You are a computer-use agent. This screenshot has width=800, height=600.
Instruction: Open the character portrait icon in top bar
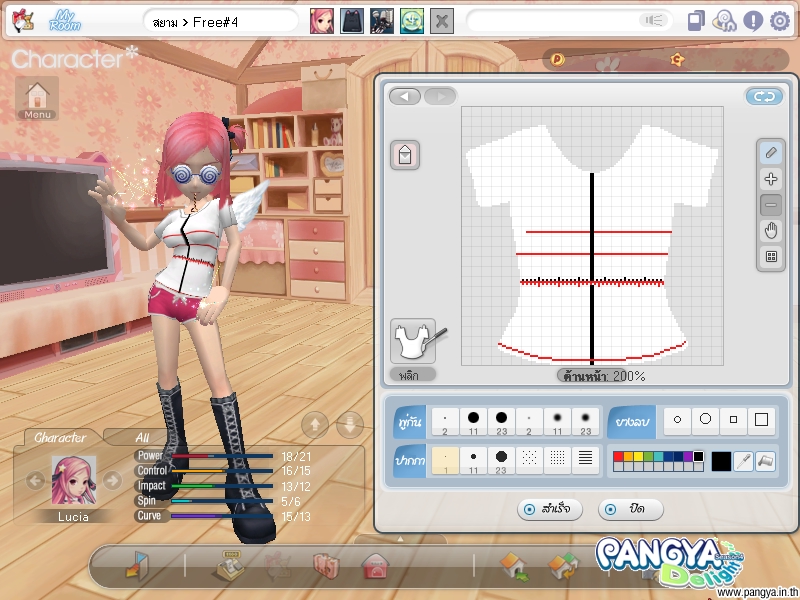click(x=322, y=21)
